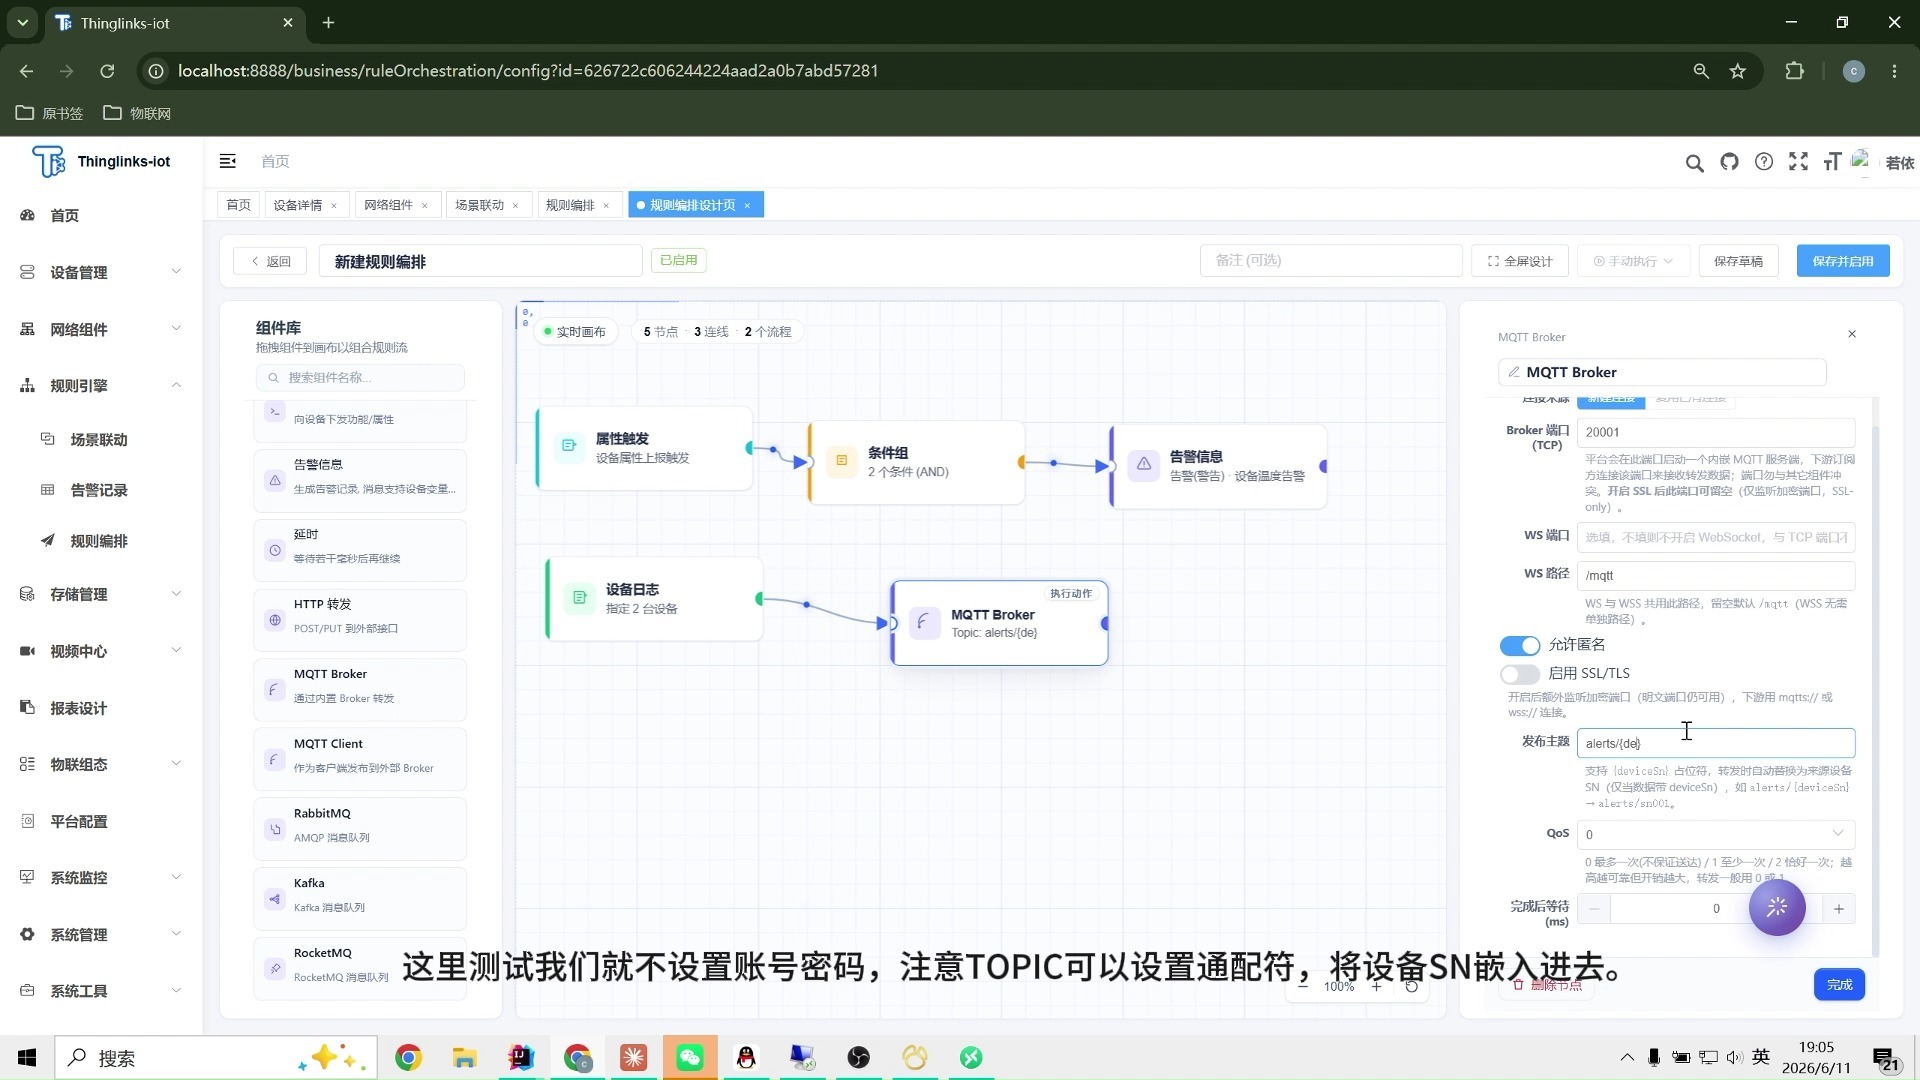Viewport: 1920px width, 1080px height.
Task: Increase 完成后等待 with the plus stepper
Action: (1839, 909)
